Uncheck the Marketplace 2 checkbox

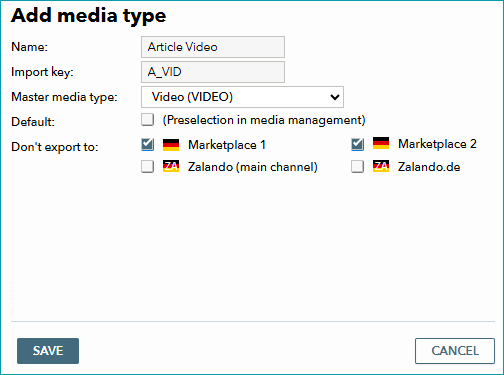tap(357, 144)
